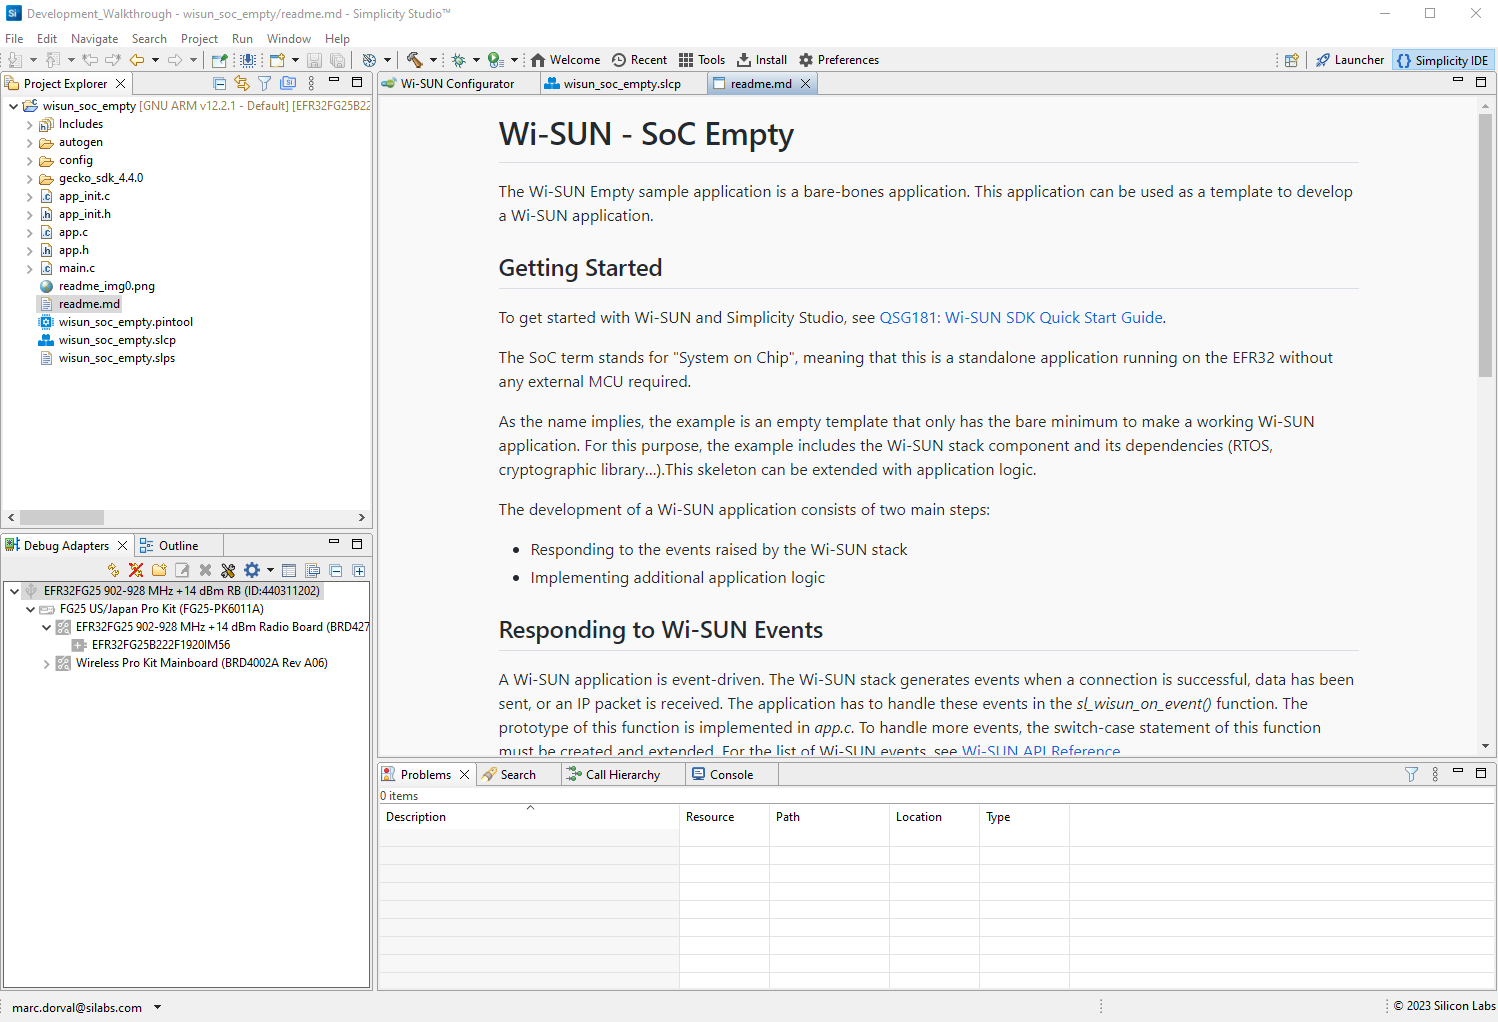Collapse all items in Debug Adapters
The height and width of the screenshot is (1022, 1498).
tap(336, 570)
